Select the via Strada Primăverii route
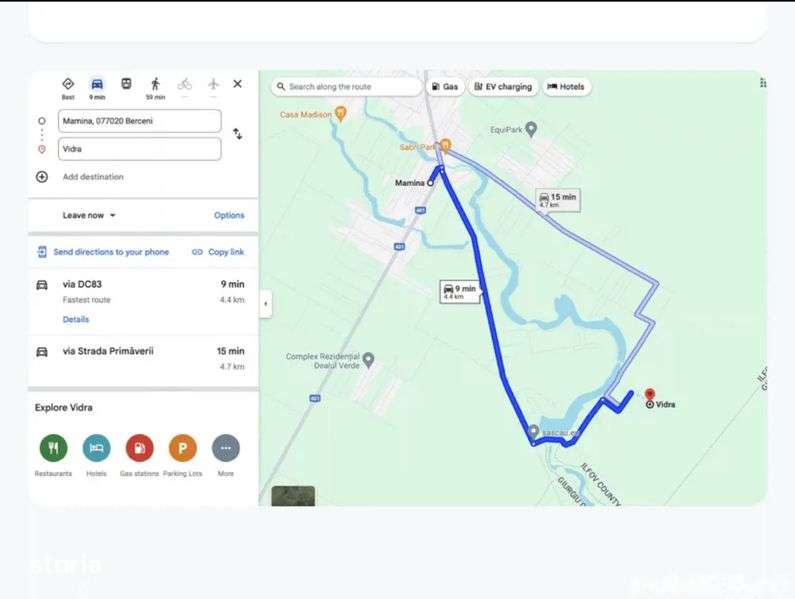 (x=143, y=359)
